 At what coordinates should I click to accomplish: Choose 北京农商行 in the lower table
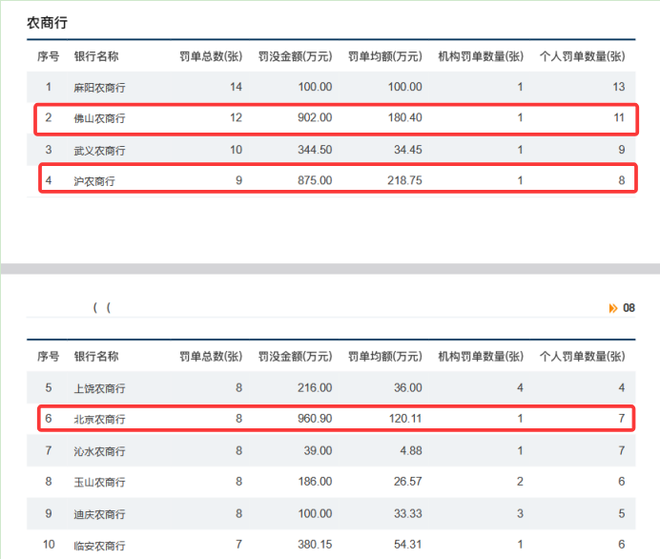(x=100, y=419)
